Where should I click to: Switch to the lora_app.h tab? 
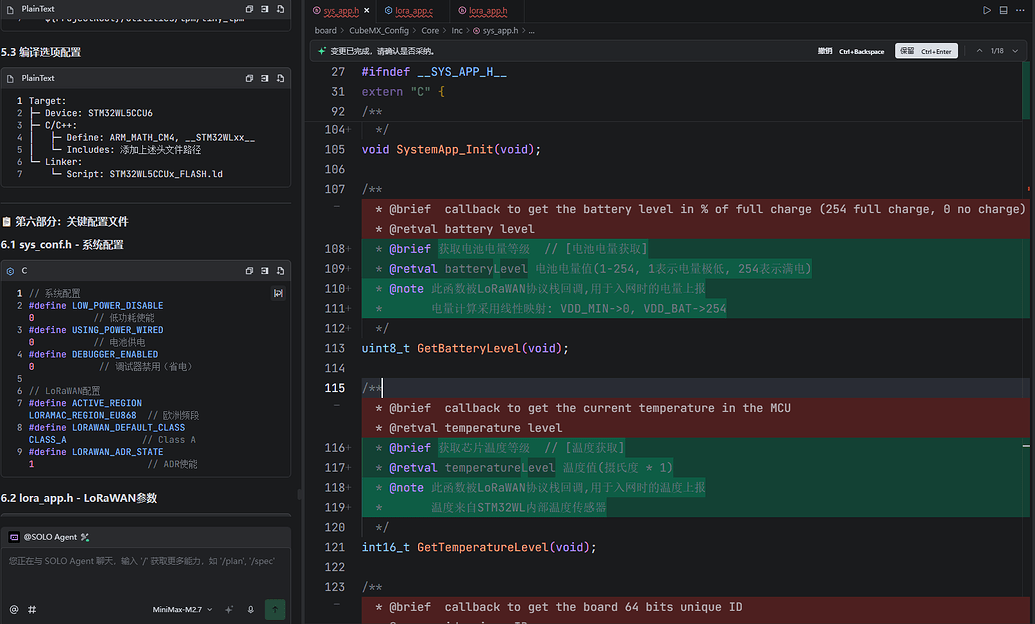coord(487,11)
